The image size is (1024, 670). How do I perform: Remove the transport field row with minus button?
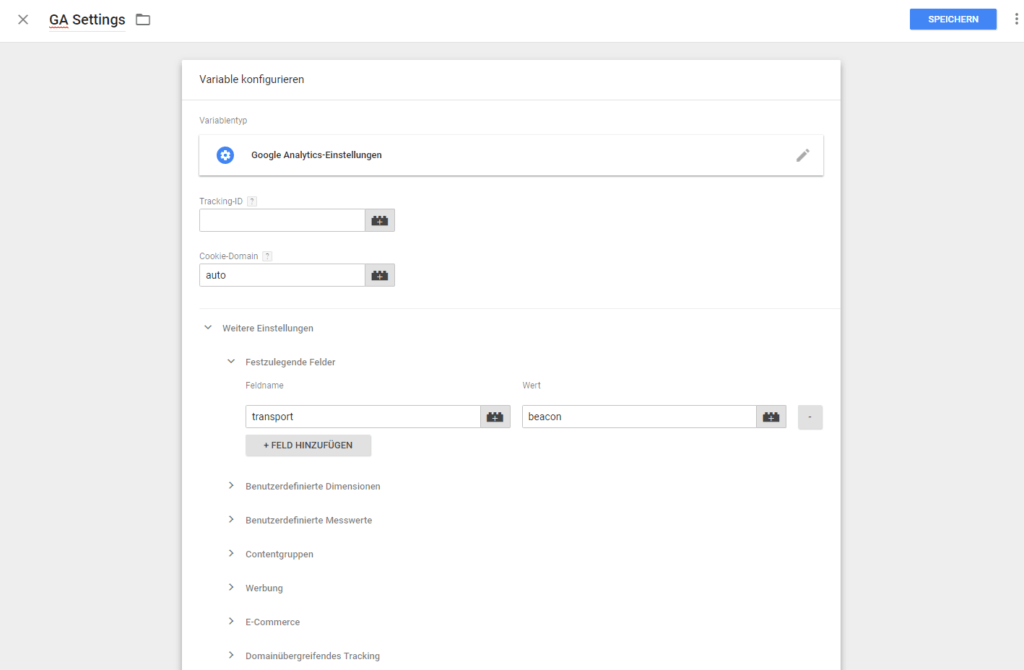[x=810, y=417]
